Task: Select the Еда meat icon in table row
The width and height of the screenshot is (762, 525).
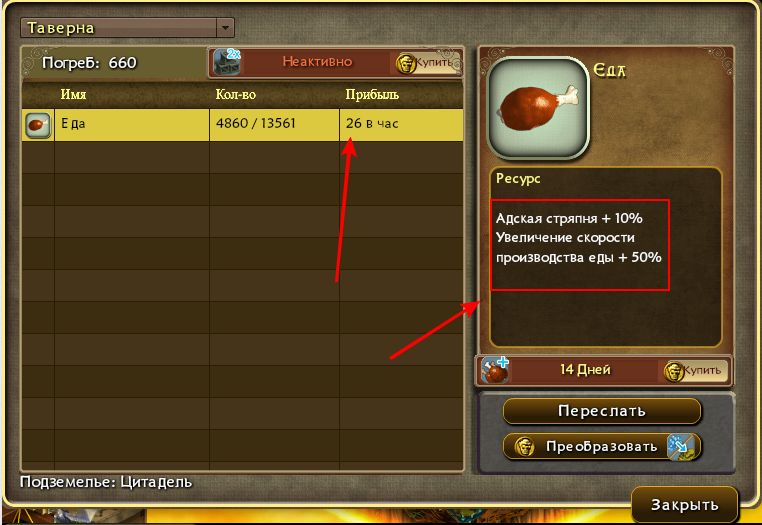Action: 38,125
